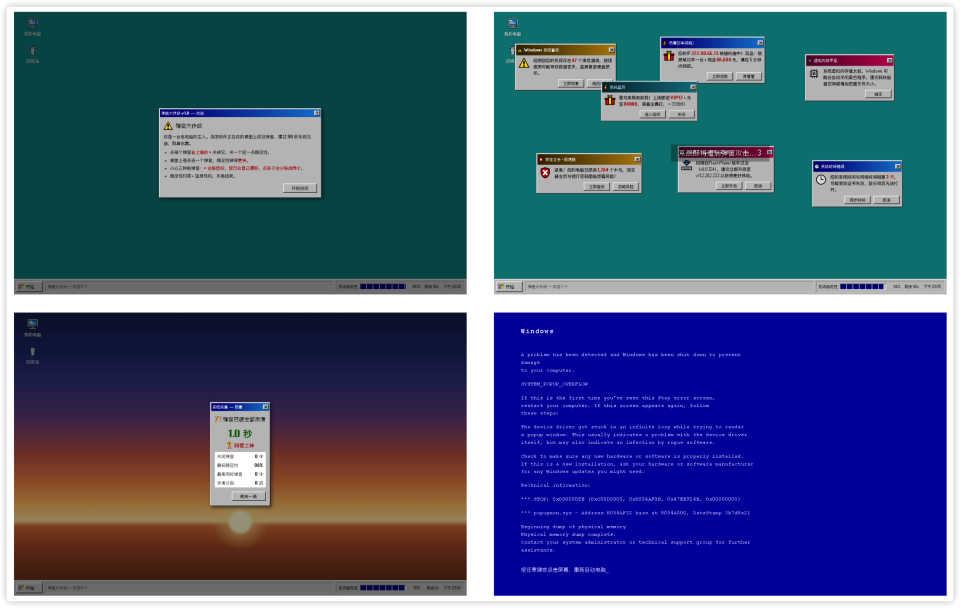Click the play again button in the results dialog
Screen dimensions: 960x608
tap(249, 497)
